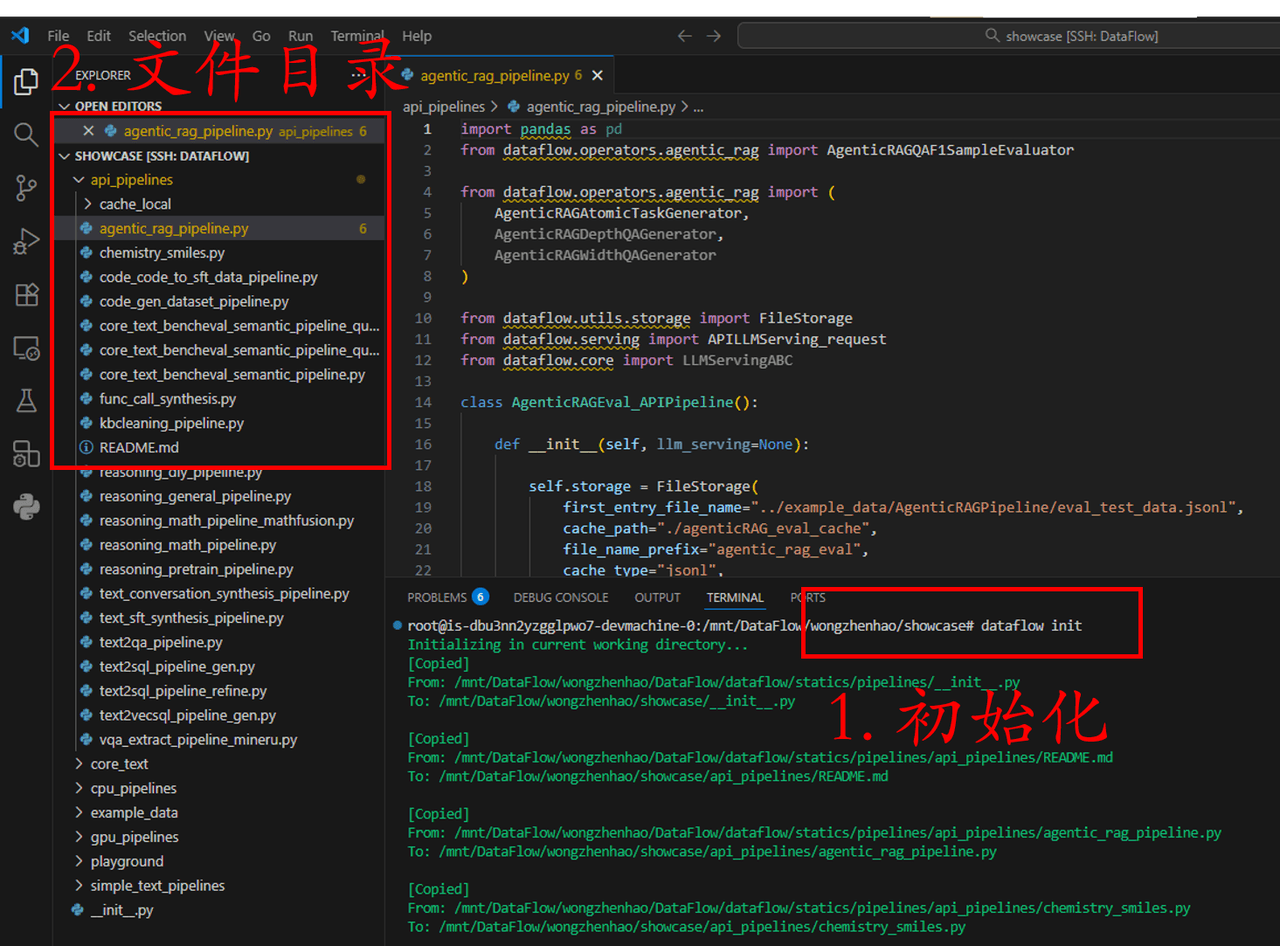The image size is (1280, 946).
Task: Open the Run and Debug view
Action: (25, 240)
